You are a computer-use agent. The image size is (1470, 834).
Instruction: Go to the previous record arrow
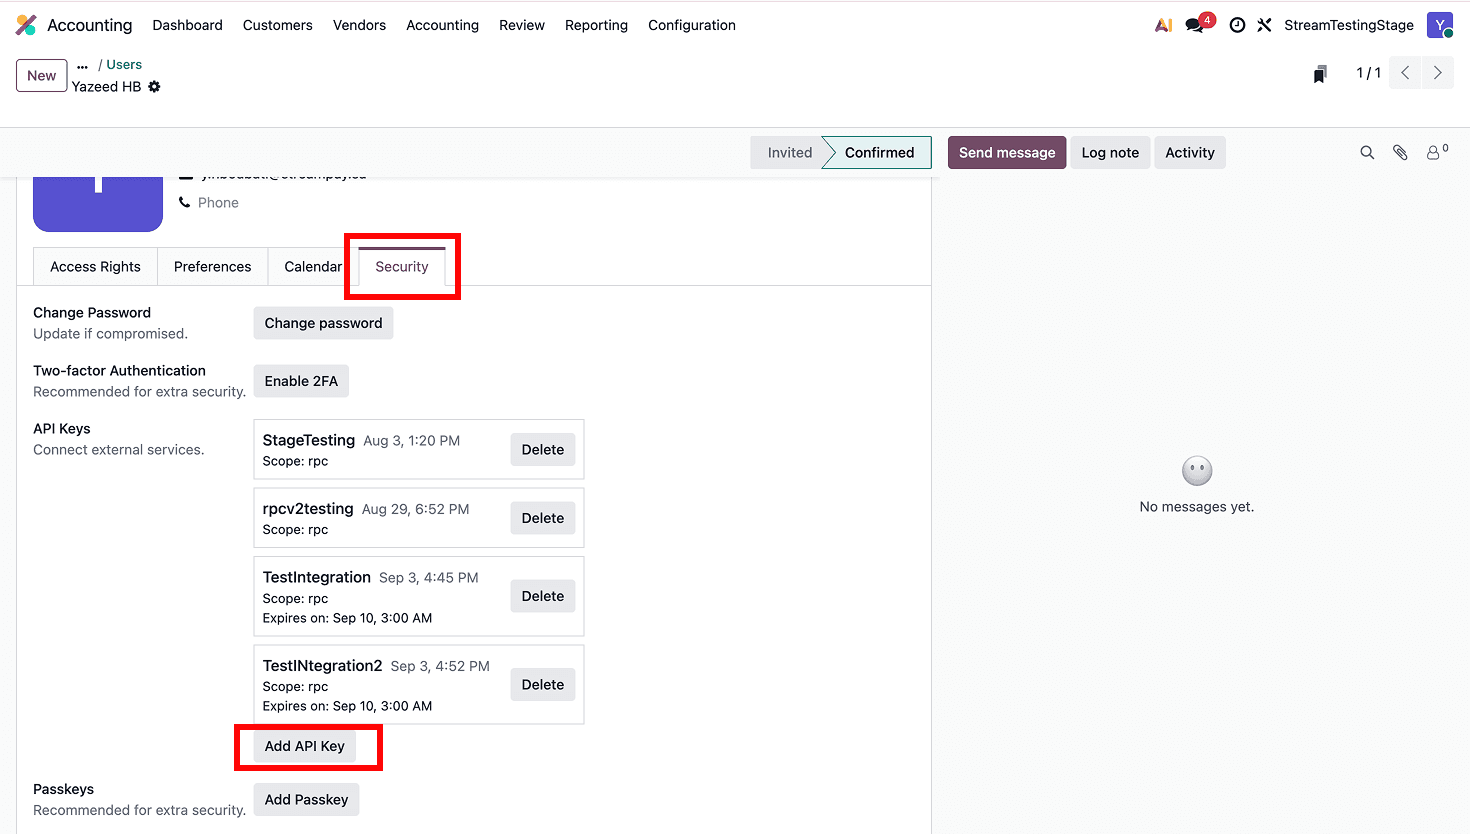(x=1405, y=73)
